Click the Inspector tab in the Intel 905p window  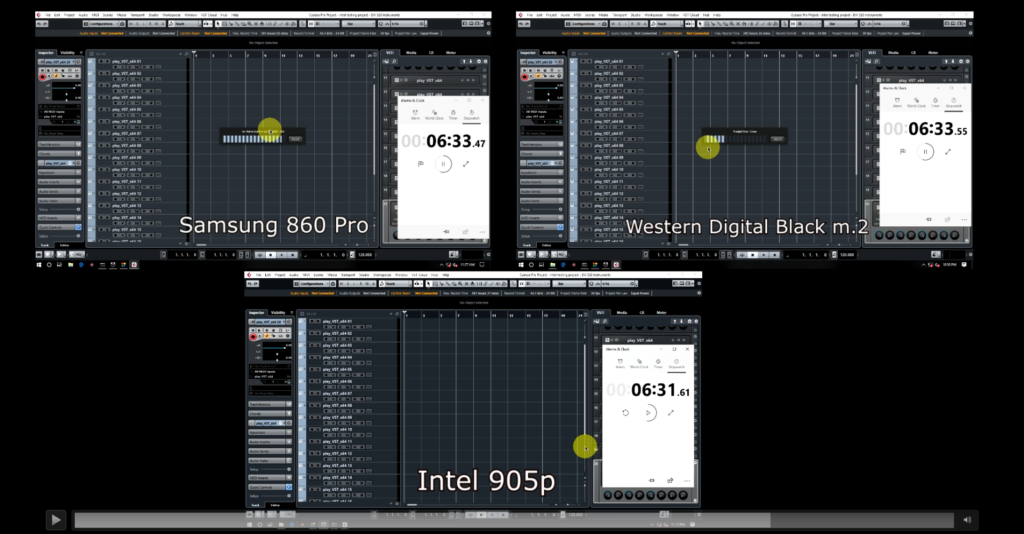pyautogui.click(x=257, y=313)
